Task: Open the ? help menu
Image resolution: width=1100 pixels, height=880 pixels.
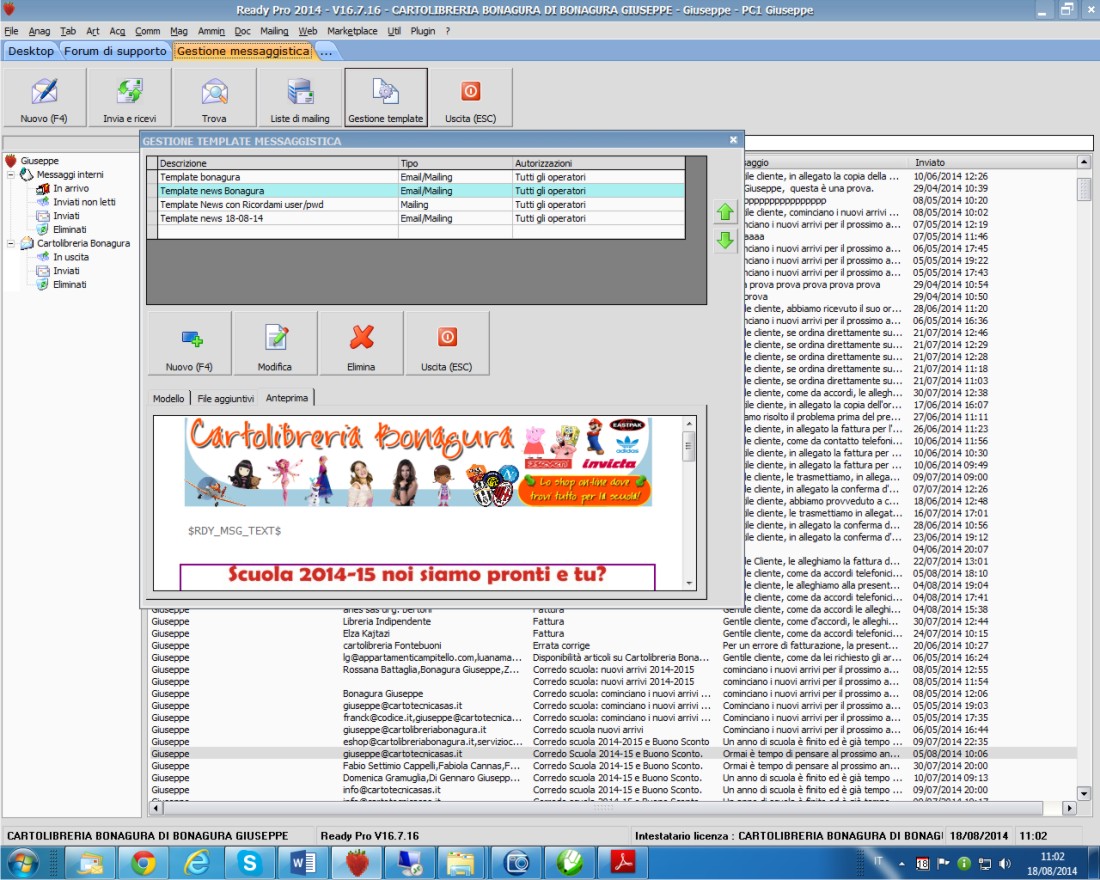Action: (448, 31)
